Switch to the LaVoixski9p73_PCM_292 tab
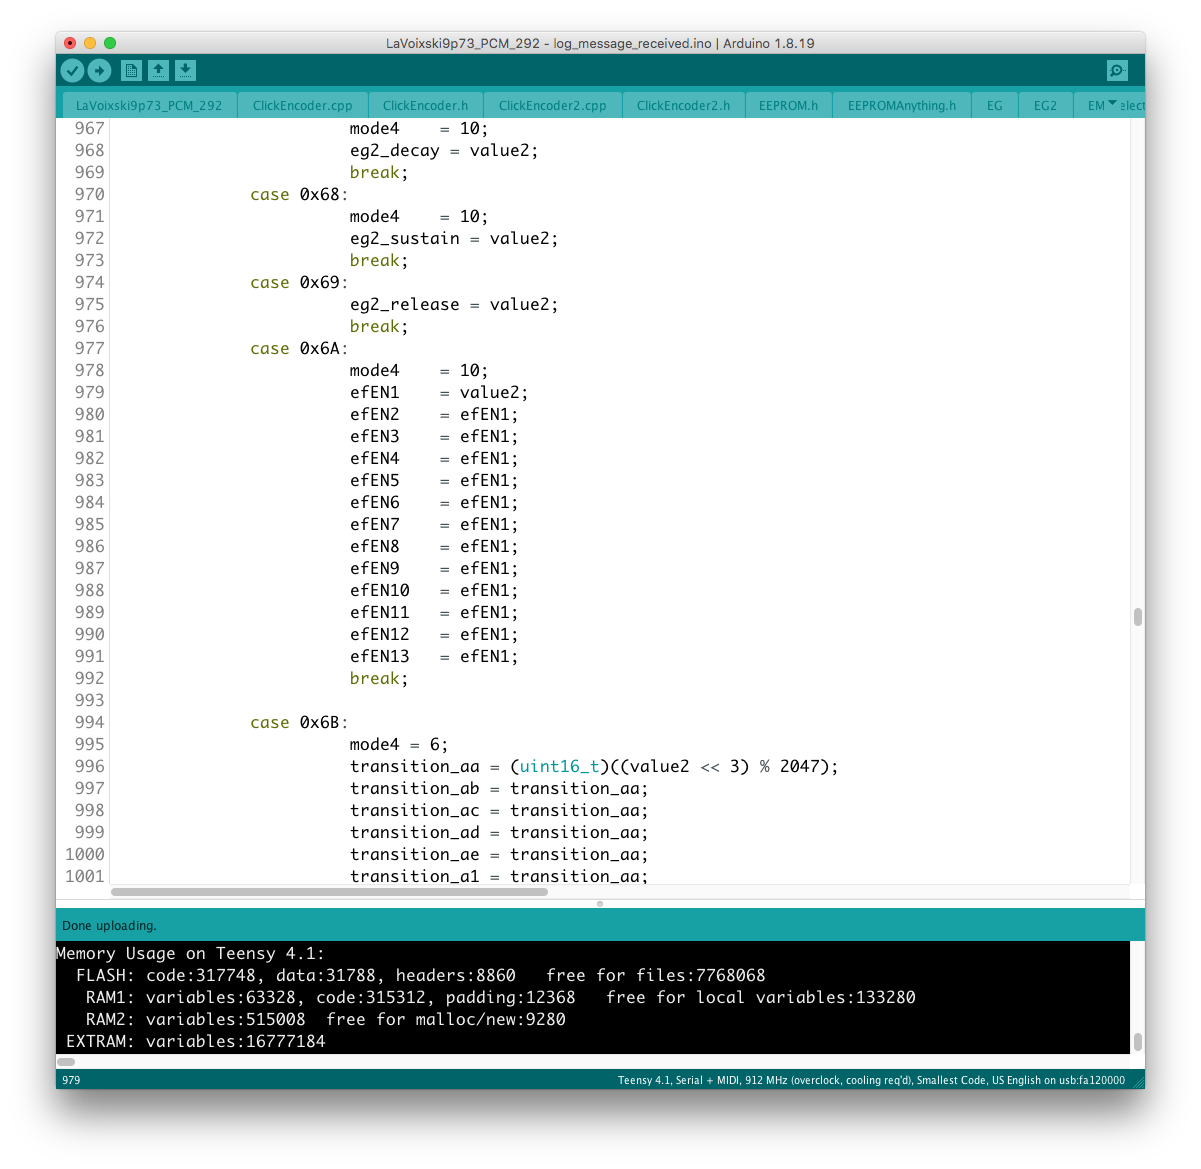The width and height of the screenshot is (1201, 1169). (x=149, y=105)
